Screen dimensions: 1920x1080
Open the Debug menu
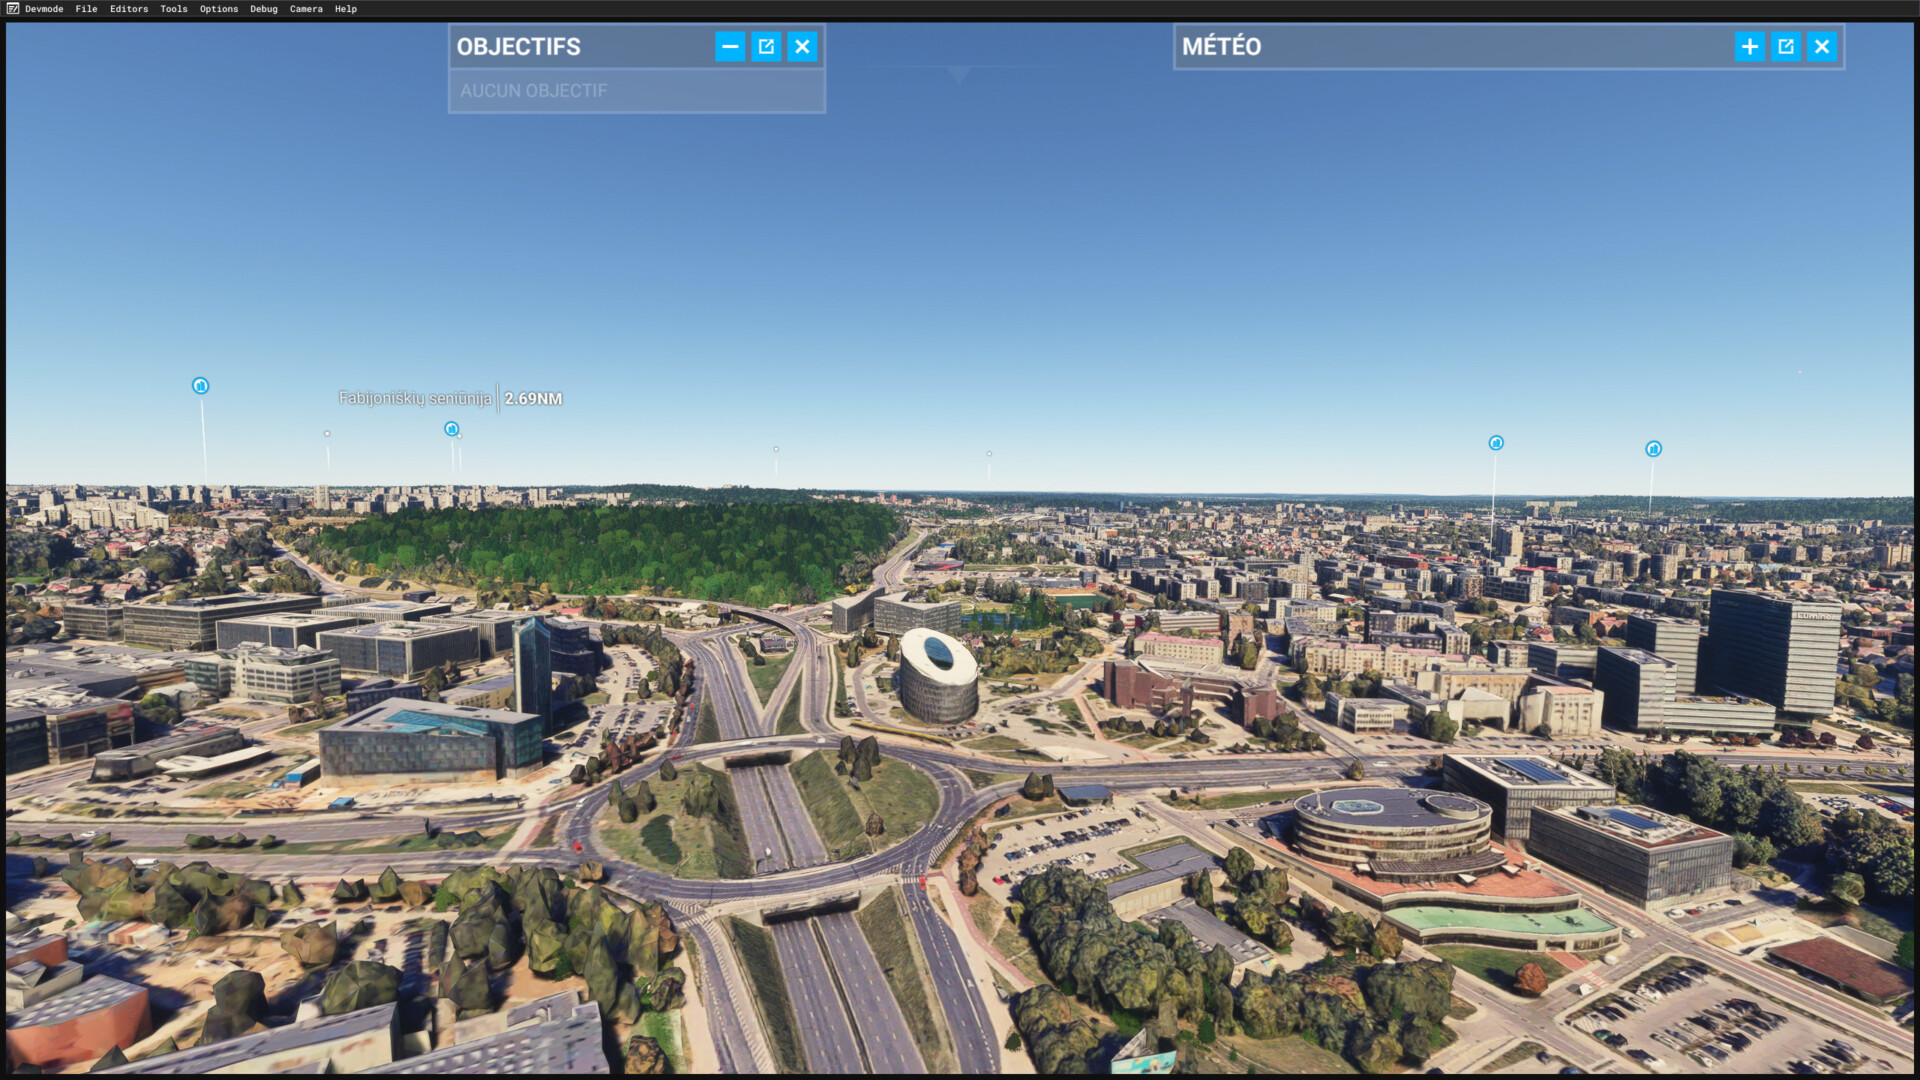point(264,9)
